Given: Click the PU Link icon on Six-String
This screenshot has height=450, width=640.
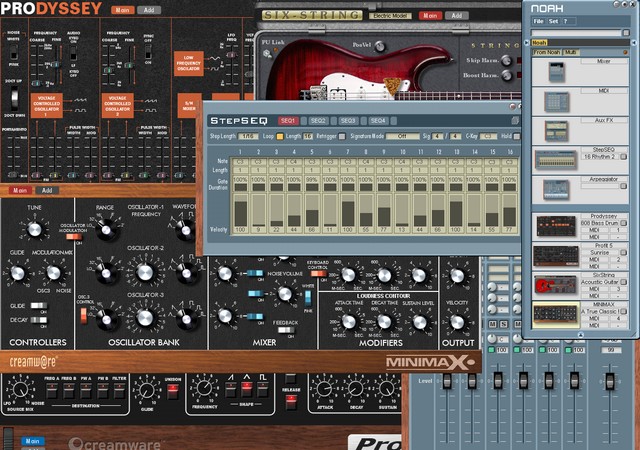Looking at the screenshot, I should tap(268, 53).
